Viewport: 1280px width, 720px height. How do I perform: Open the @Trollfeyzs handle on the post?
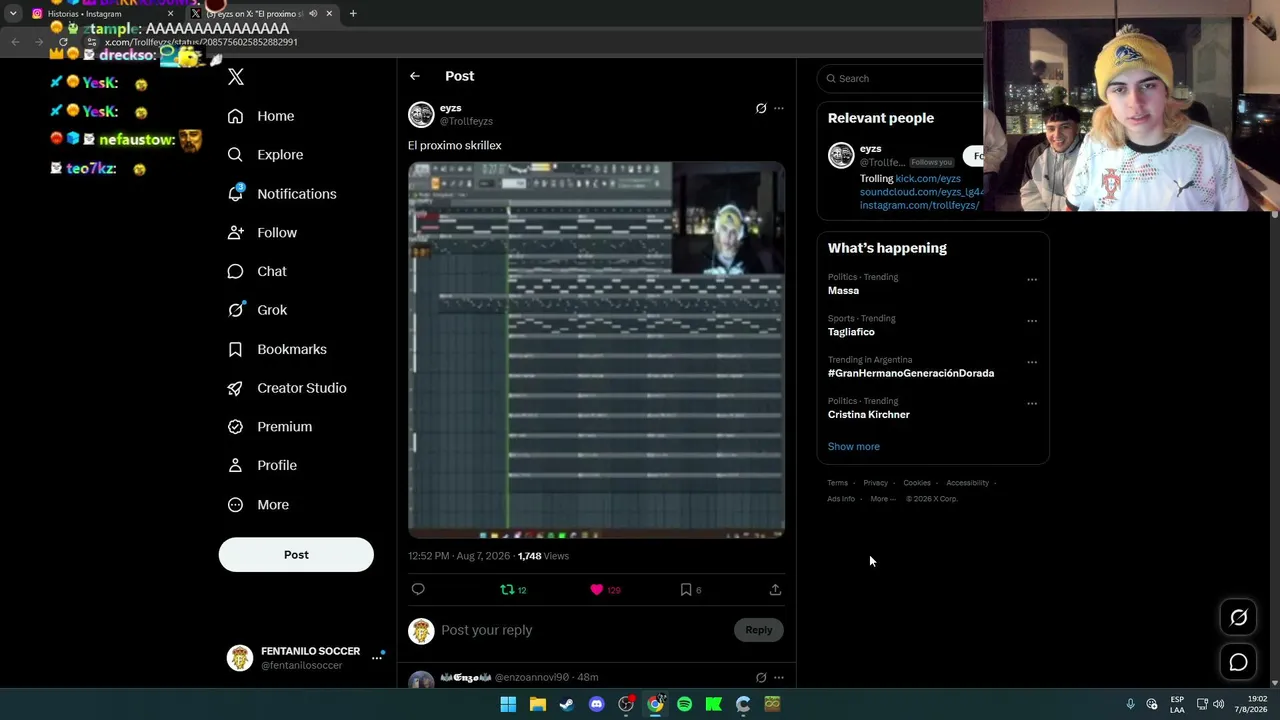(466, 121)
